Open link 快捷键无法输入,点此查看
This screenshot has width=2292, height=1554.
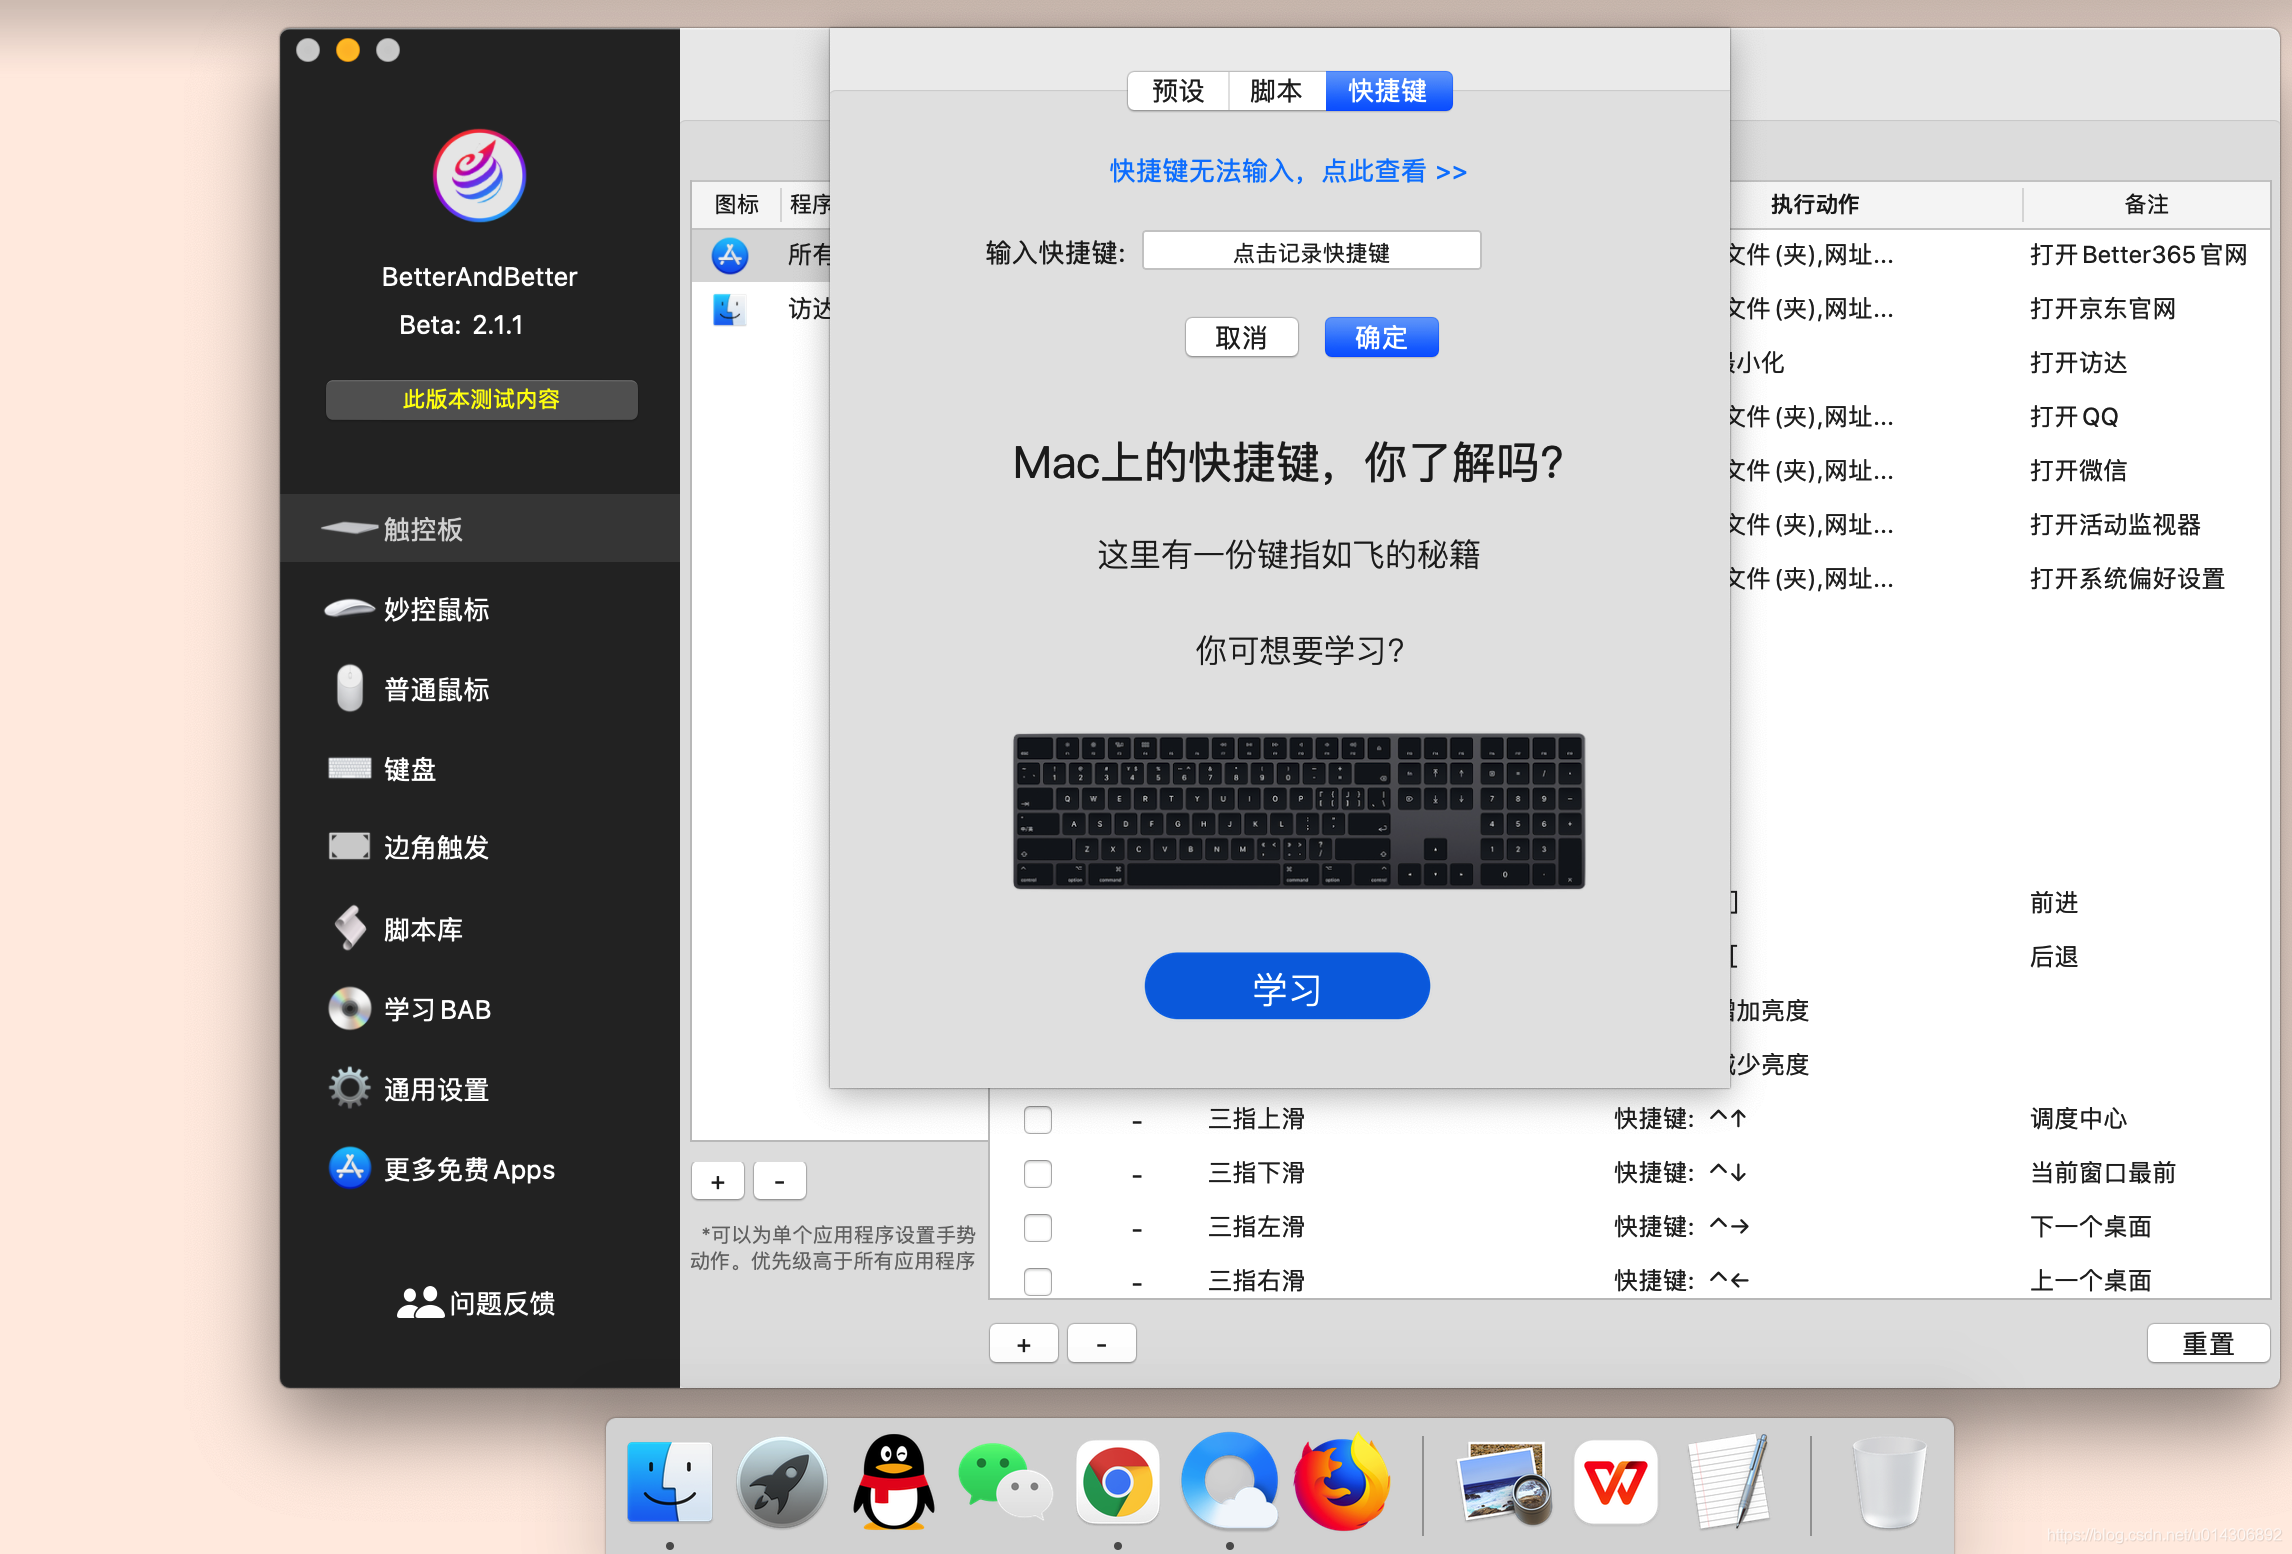tap(1288, 171)
